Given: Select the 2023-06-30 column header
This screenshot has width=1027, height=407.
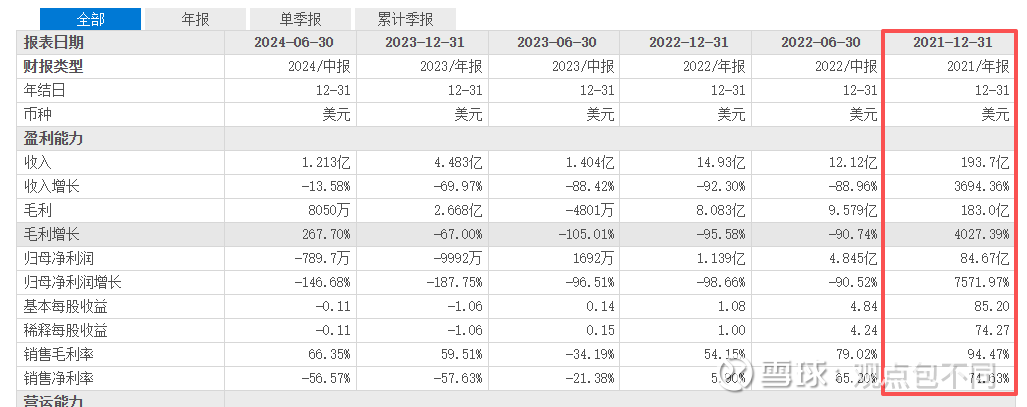Looking at the screenshot, I should click(553, 43).
